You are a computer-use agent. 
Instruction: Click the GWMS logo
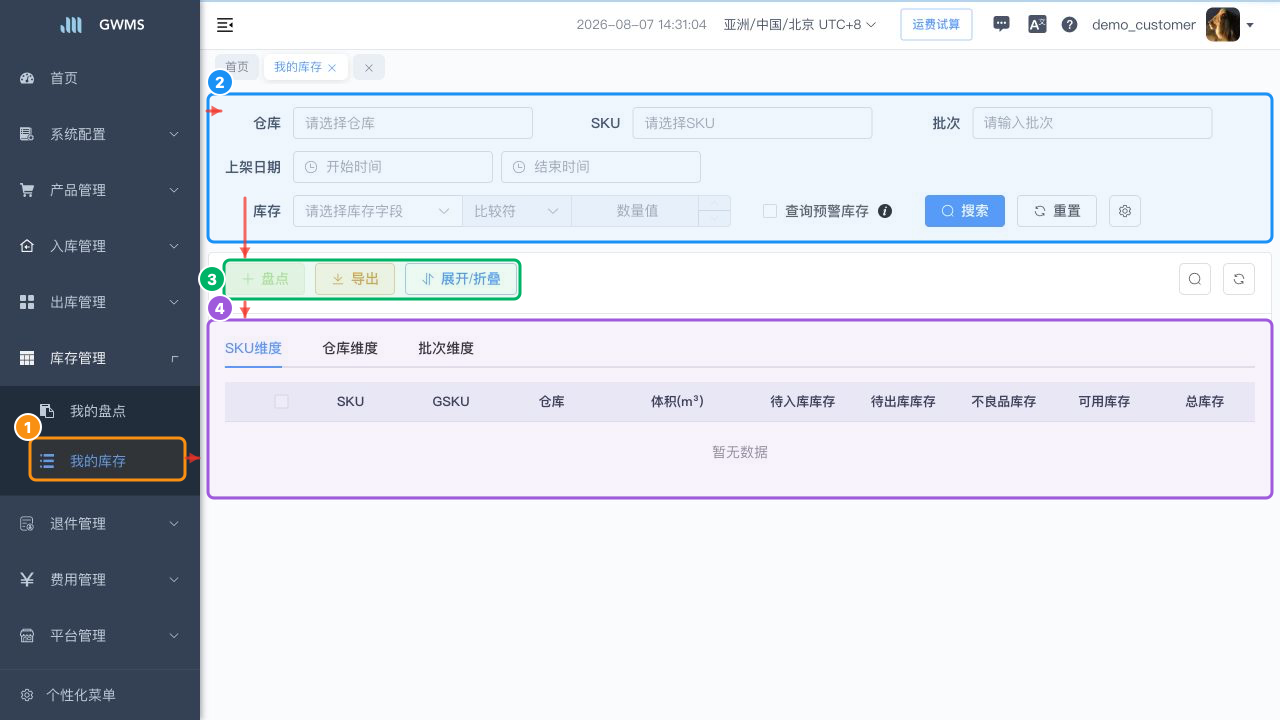click(x=100, y=24)
